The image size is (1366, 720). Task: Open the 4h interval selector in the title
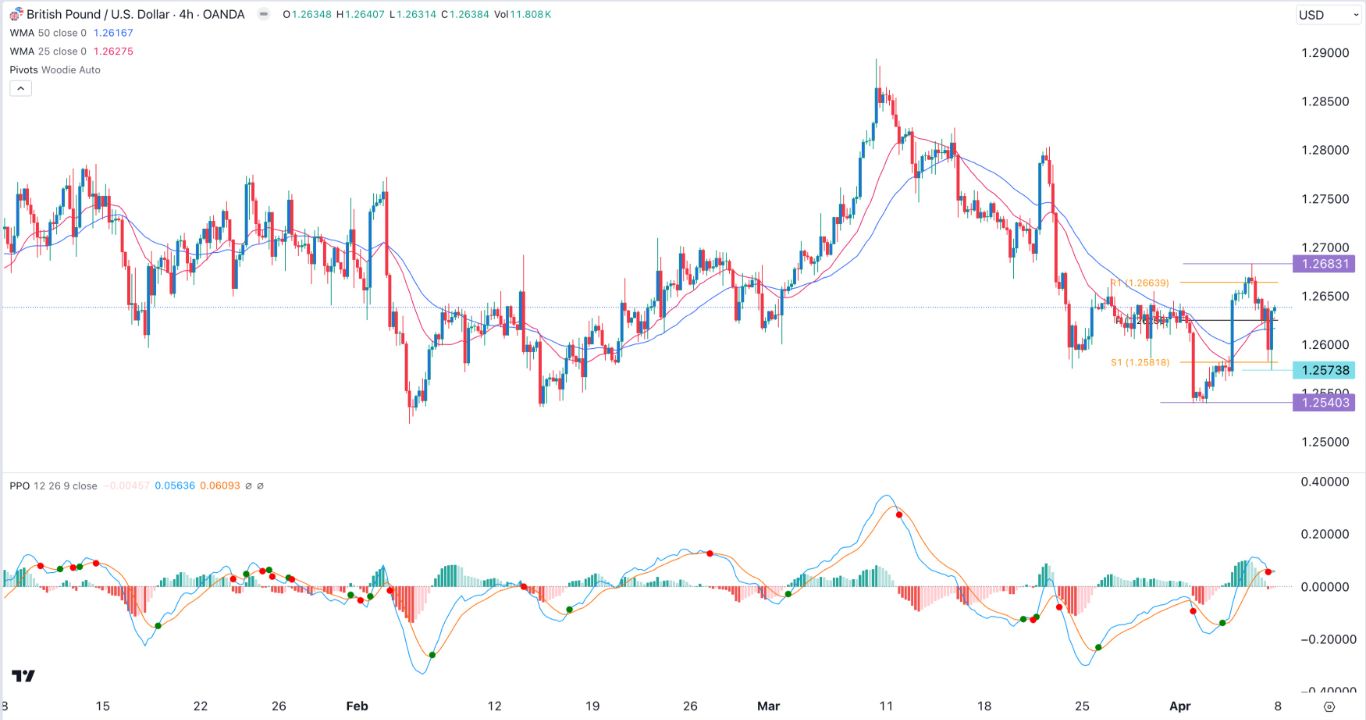184,14
